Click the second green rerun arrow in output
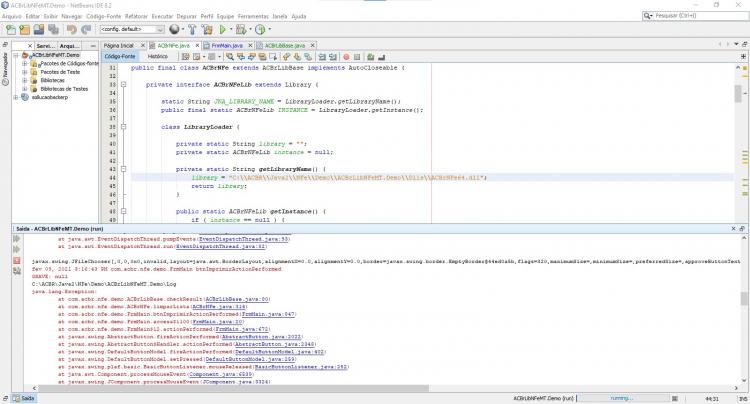 pyautogui.click(x=17, y=250)
